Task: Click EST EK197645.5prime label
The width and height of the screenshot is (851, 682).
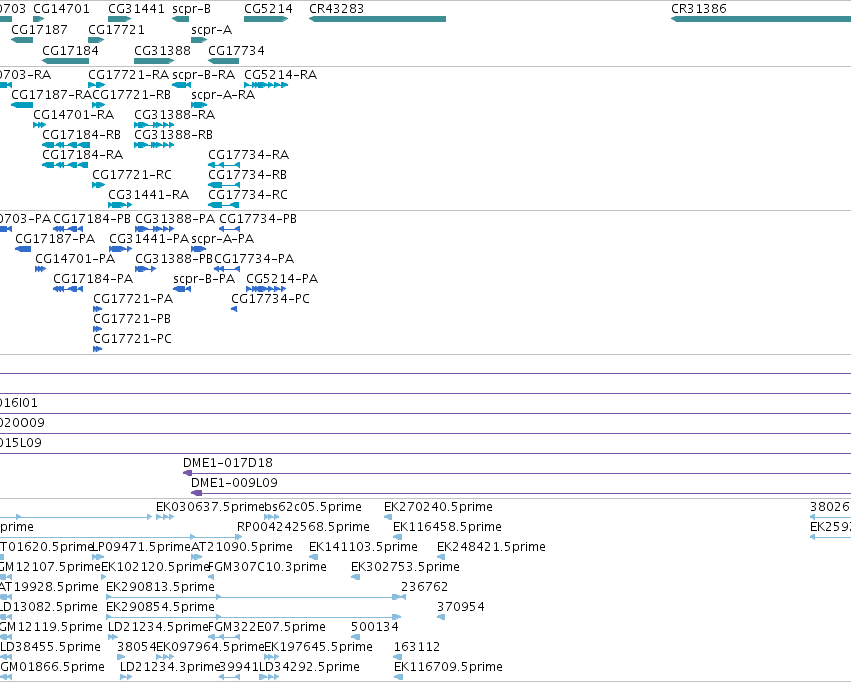Action: coord(318,648)
